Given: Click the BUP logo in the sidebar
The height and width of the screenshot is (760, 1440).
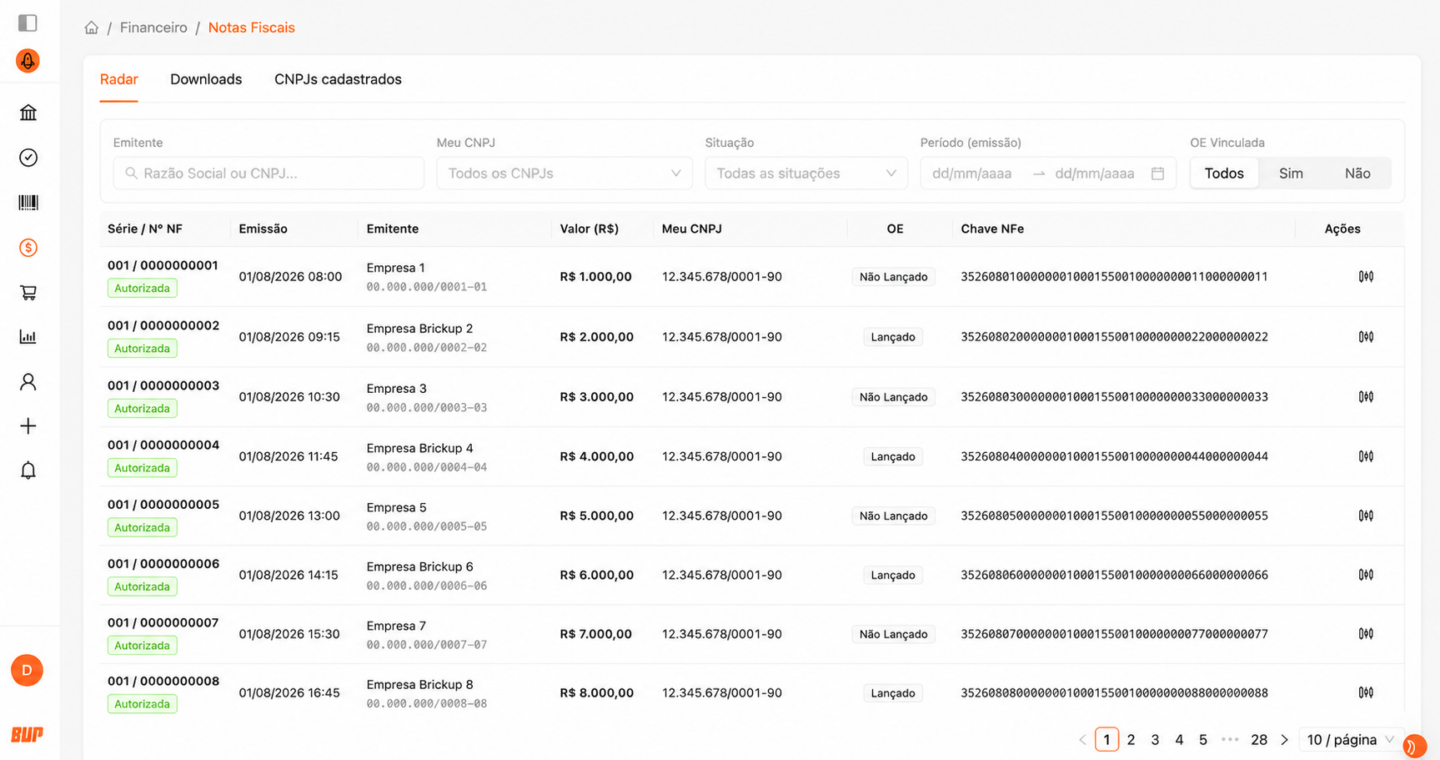Looking at the screenshot, I should tap(27, 734).
